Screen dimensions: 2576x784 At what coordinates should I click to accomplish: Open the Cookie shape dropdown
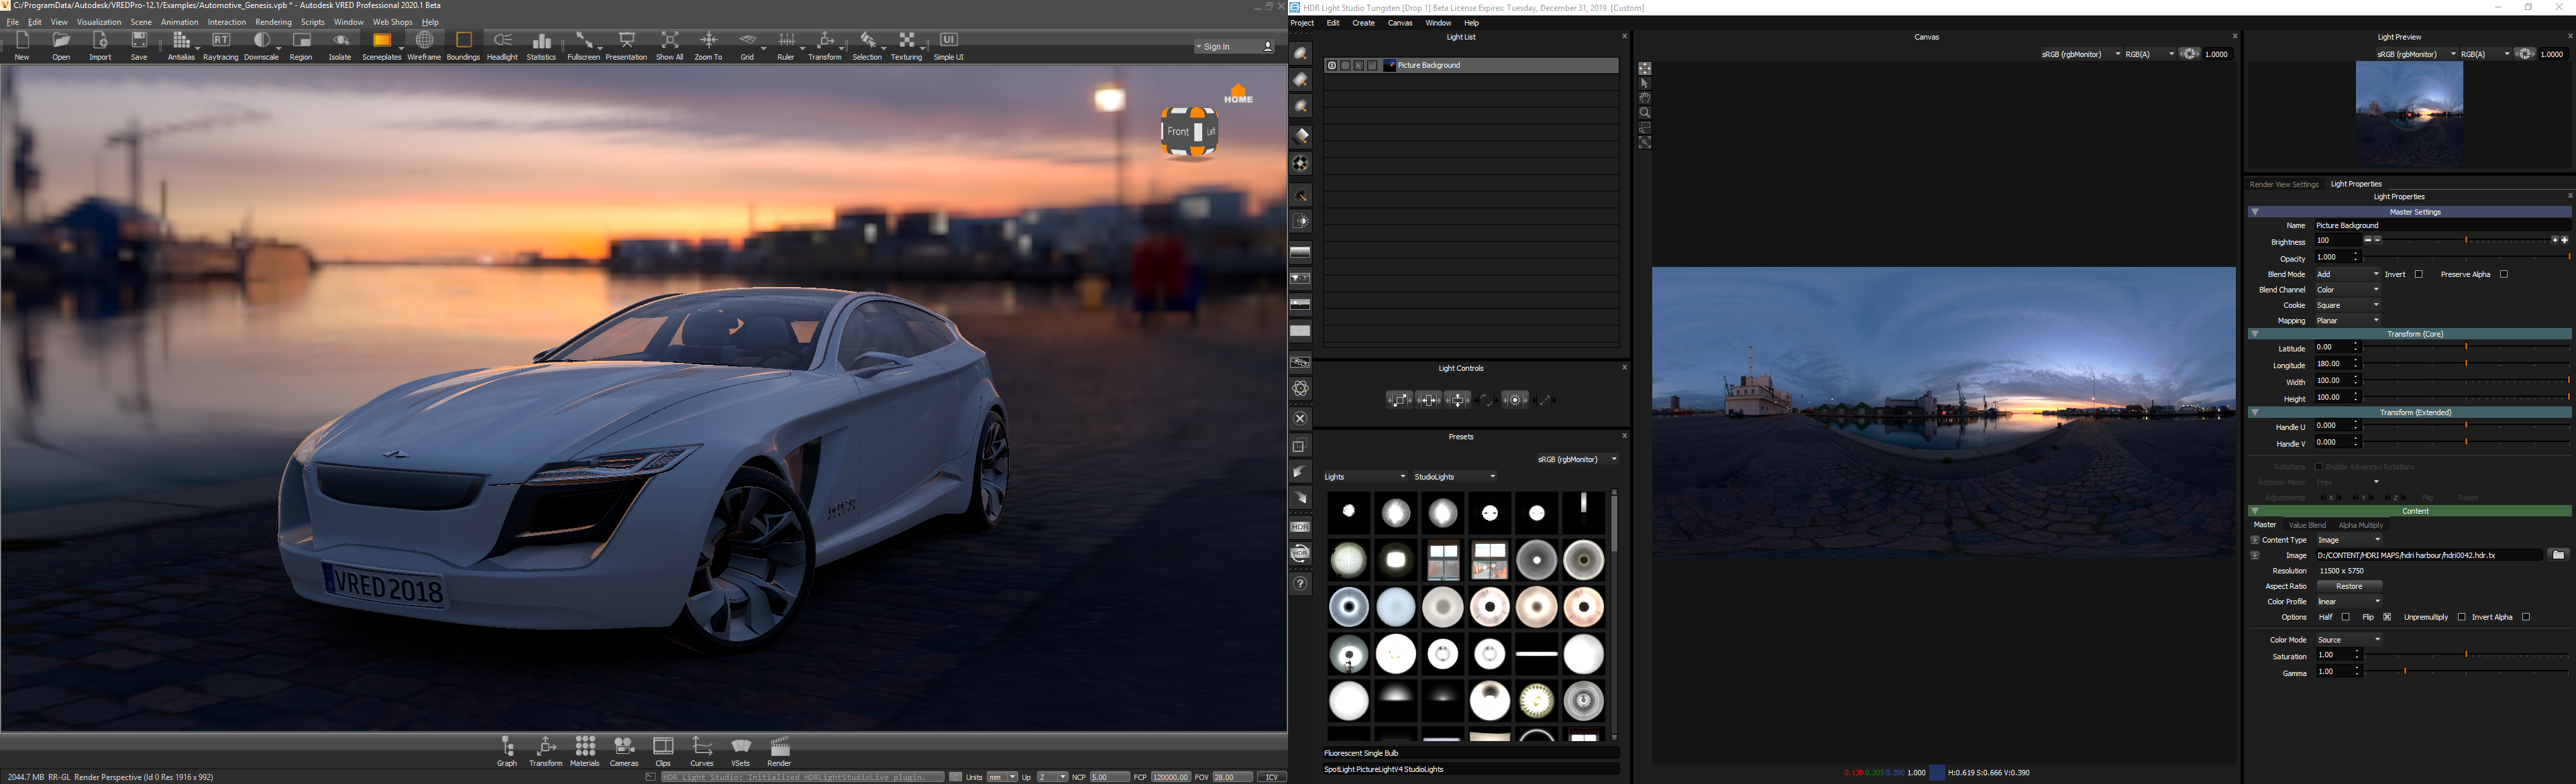click(2348, 306)
